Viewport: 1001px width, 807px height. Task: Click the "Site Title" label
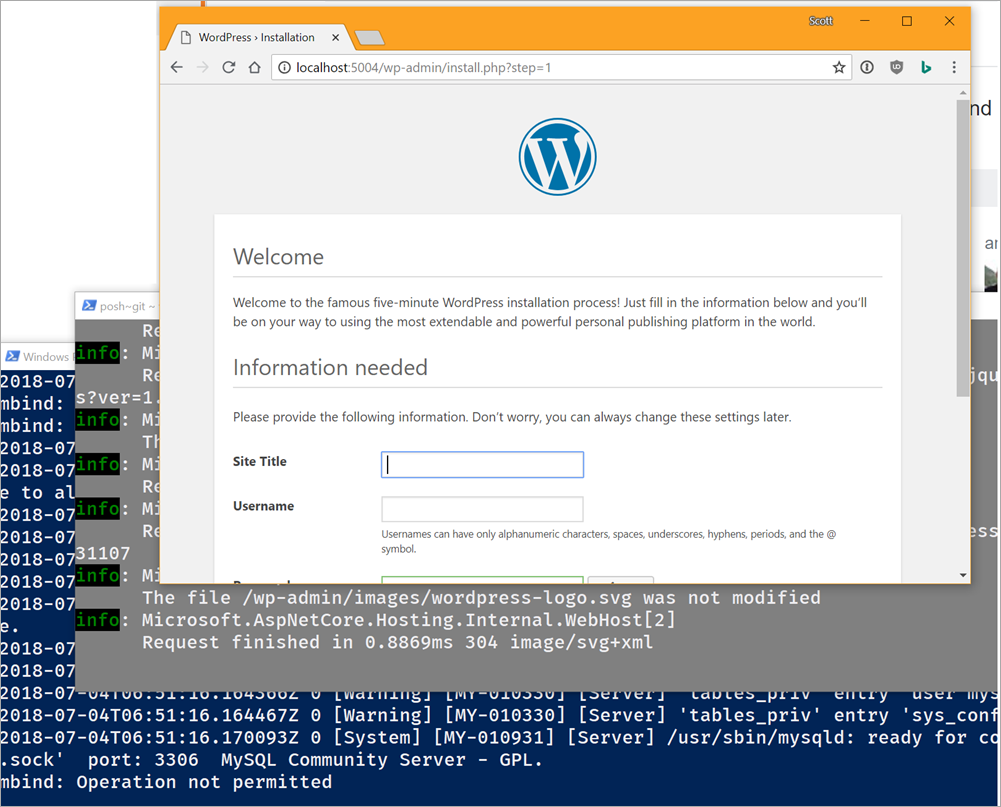tap(260, 461)
